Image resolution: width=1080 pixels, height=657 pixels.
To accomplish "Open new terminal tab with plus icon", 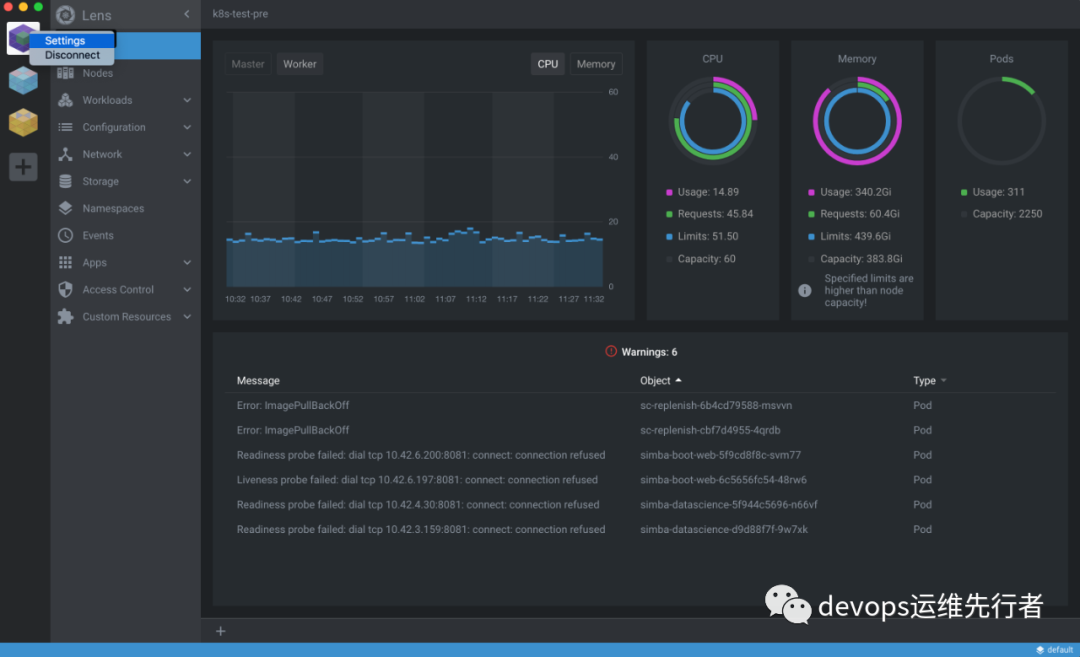I will 220,631.
